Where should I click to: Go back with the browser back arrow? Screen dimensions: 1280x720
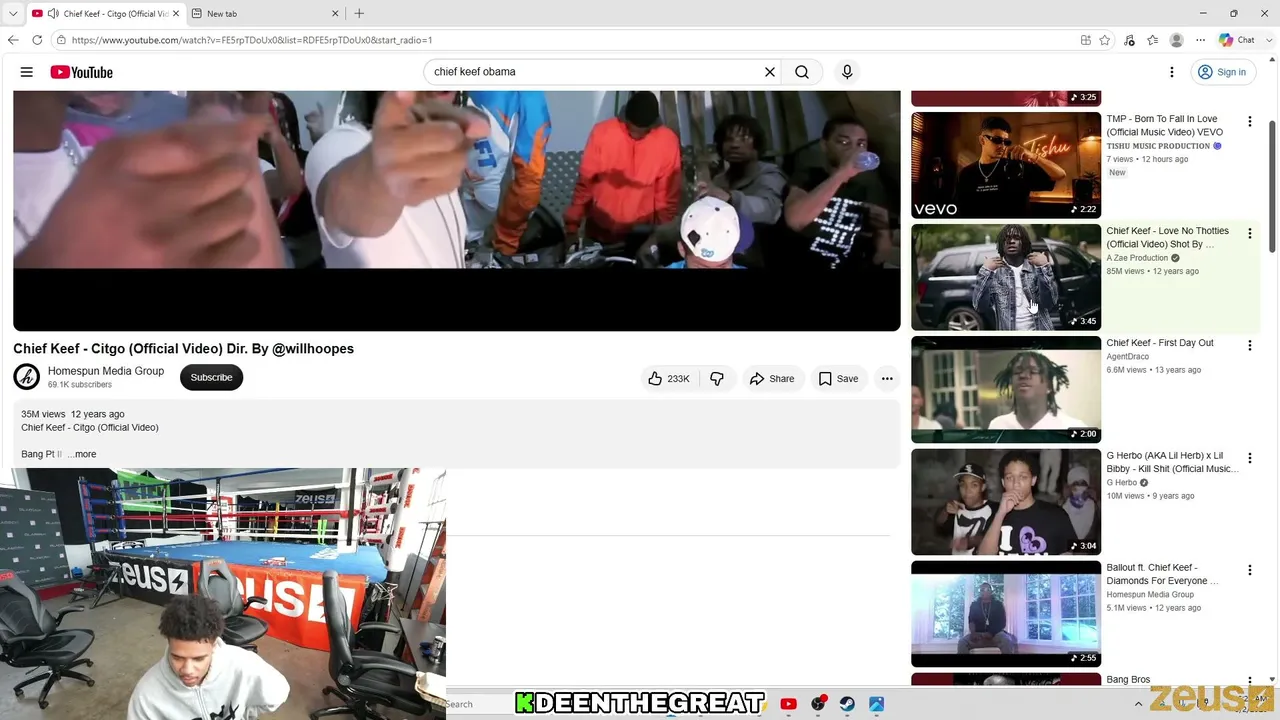click(x=13, y=40)
